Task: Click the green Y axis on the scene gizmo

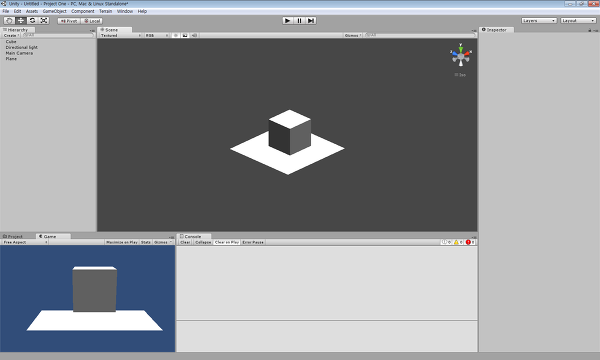Action: [x=461, y=49]
